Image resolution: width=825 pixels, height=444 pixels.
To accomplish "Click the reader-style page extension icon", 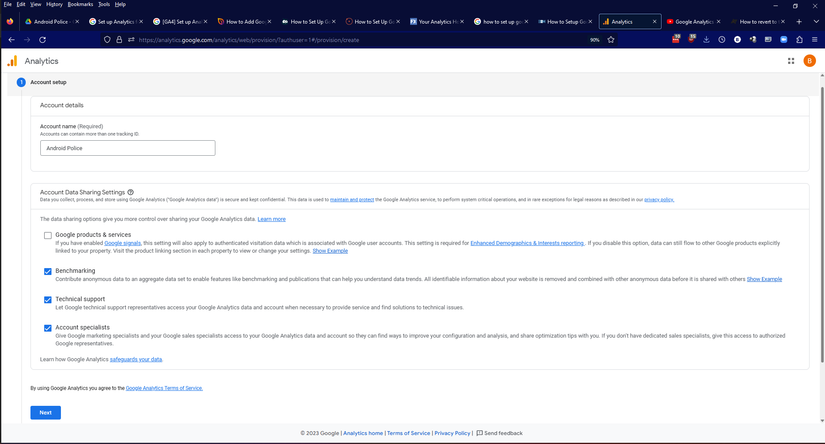I will point(768,39).
